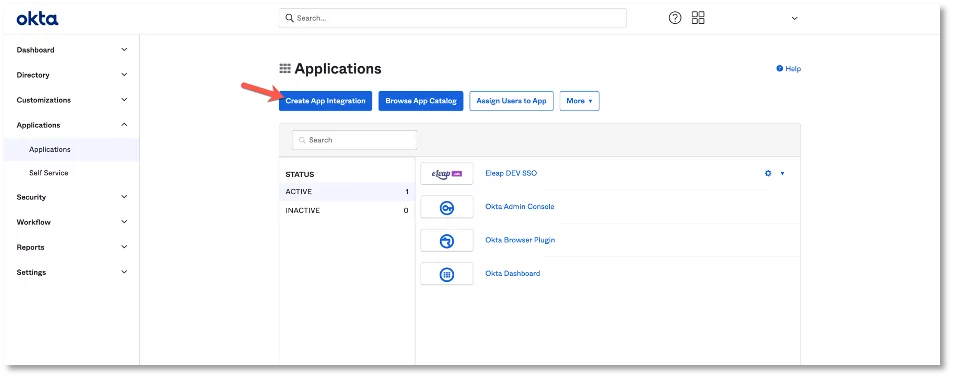Open Self Service in sidebar
This screenshot has width=954, height=378.
(x=49, y=173)
